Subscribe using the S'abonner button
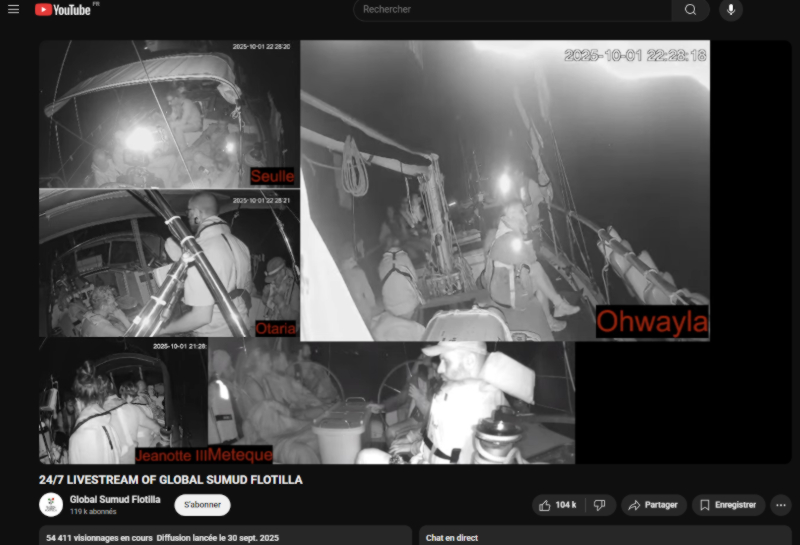The image size is (800, 545). tap(202, 505)
